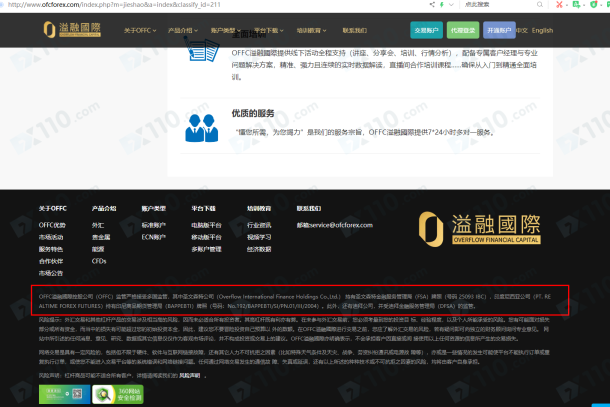The image size is (610, 407).
Task: Expand the 关于OFFC header menu
Action: [x=140, y=30]
